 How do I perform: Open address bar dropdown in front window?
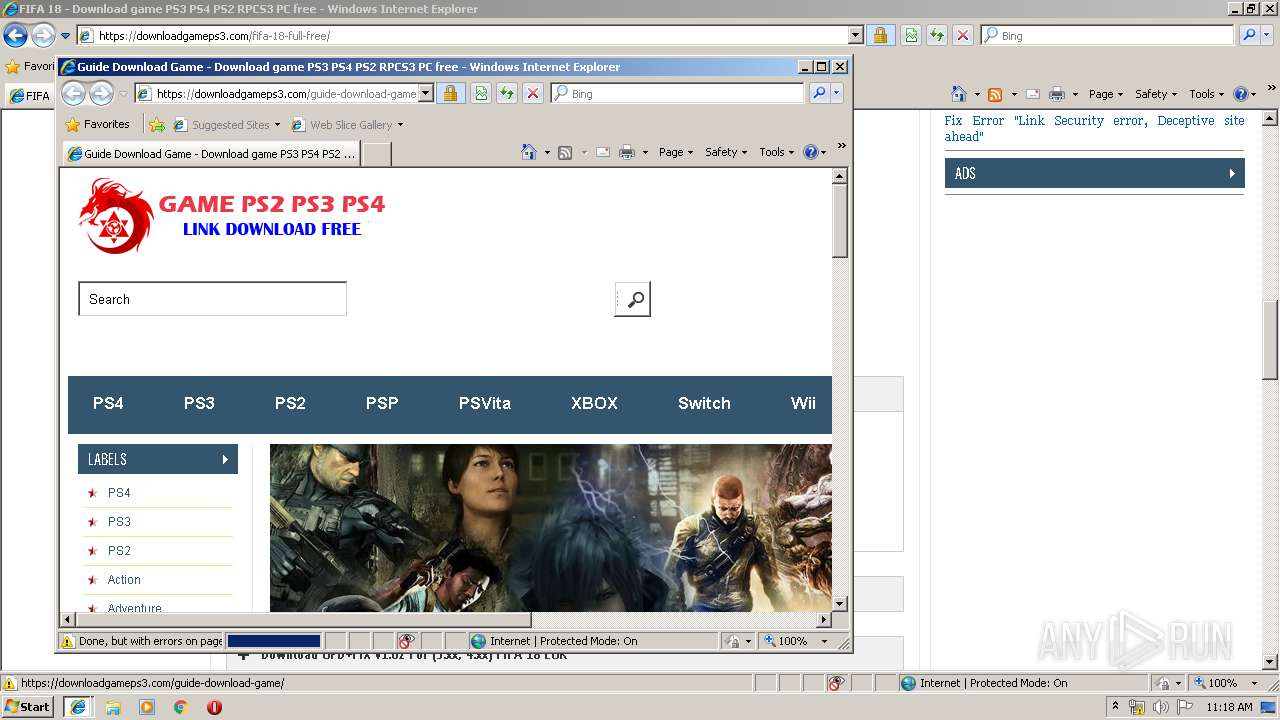[x=425, y=93]
